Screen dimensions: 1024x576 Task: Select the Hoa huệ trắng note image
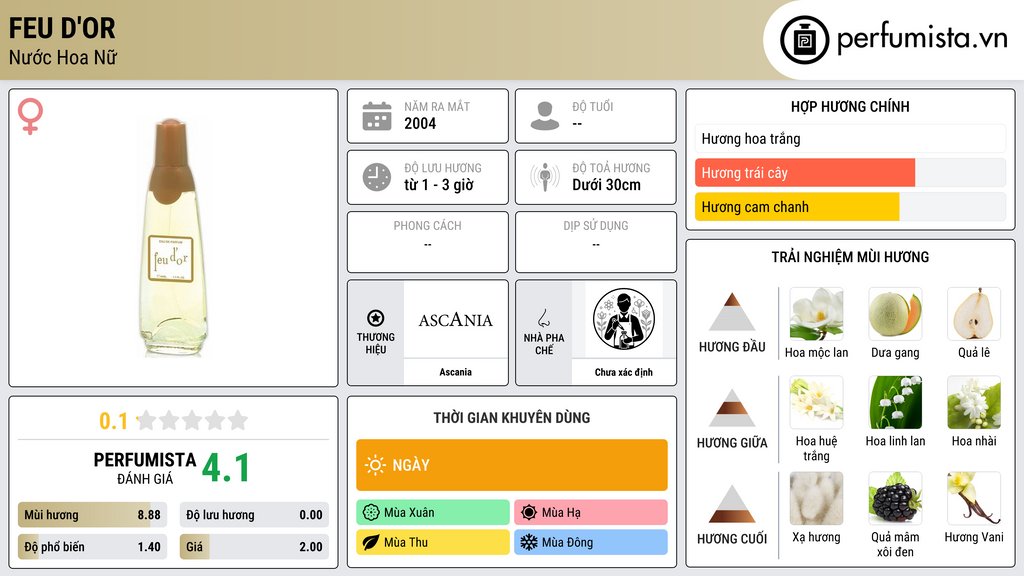pyautogui.click(x=816, y=402)
